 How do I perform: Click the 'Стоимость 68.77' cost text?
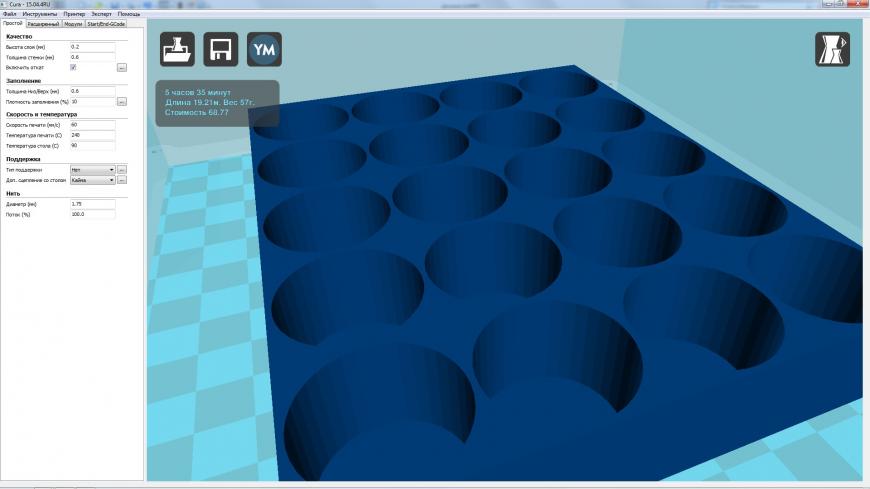pyautogui.click(x=196, y=112)
